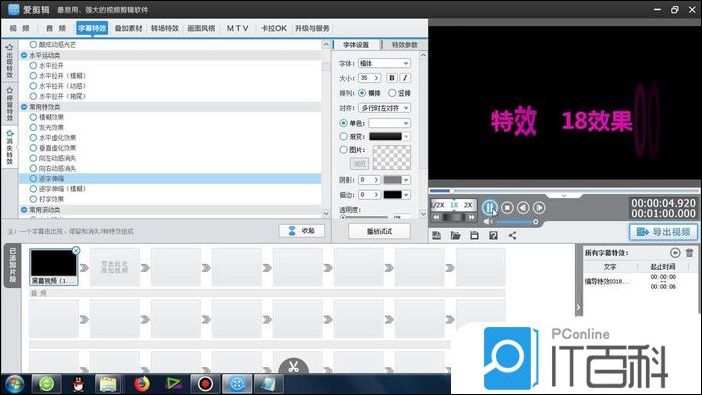This screenshot has width=702, height=395.
Task: Select the 出现特效 side tab
Action: click(x=9, y=61)
